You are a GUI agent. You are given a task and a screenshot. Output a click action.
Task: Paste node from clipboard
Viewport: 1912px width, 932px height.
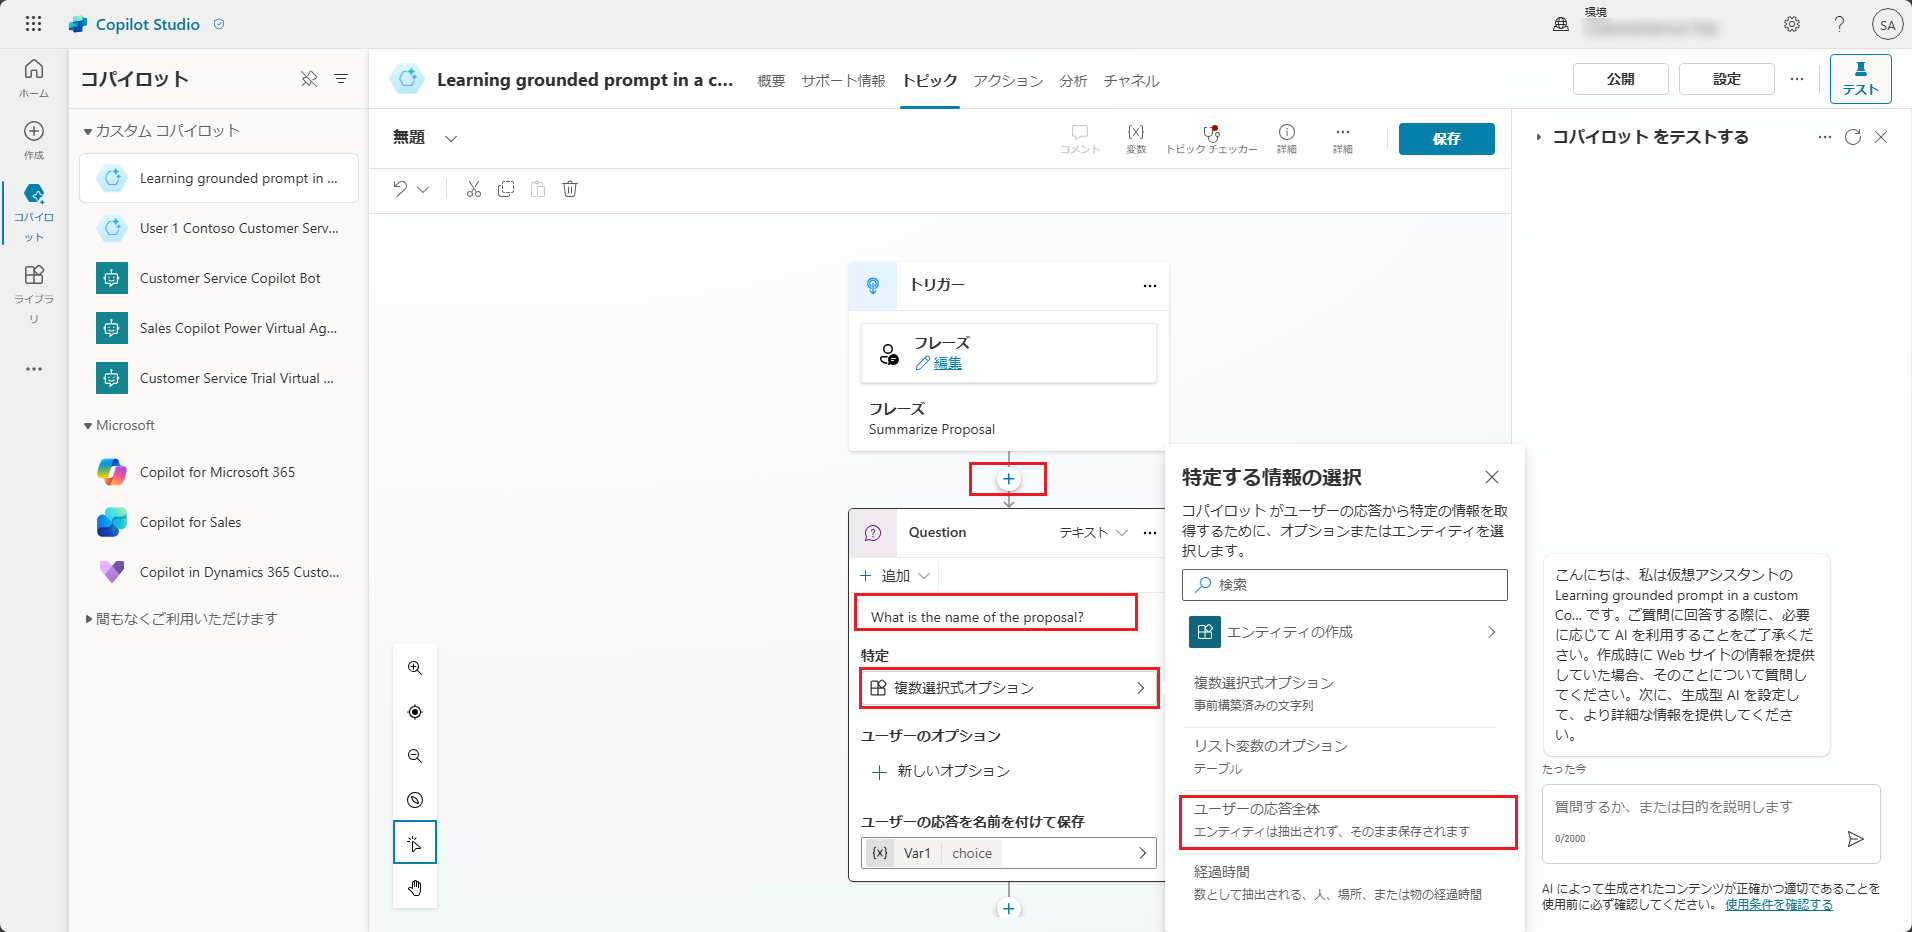538,189
